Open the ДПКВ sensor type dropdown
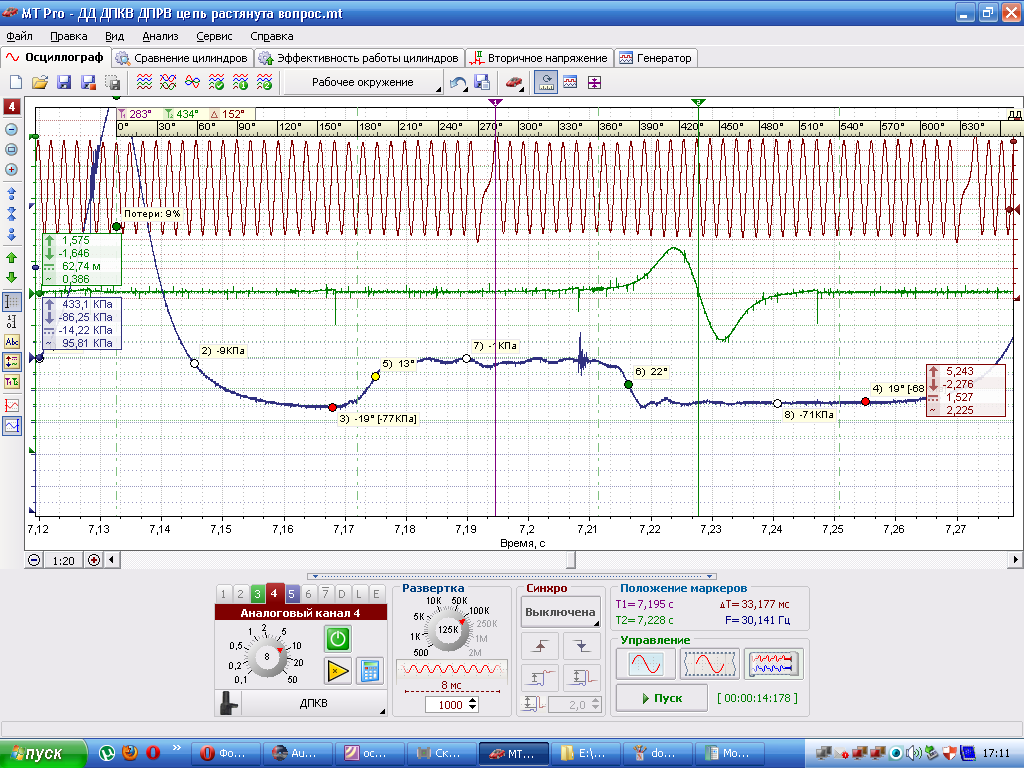Screen dimensions: 1024x768 pyautogui.click(x=313, y=703)
